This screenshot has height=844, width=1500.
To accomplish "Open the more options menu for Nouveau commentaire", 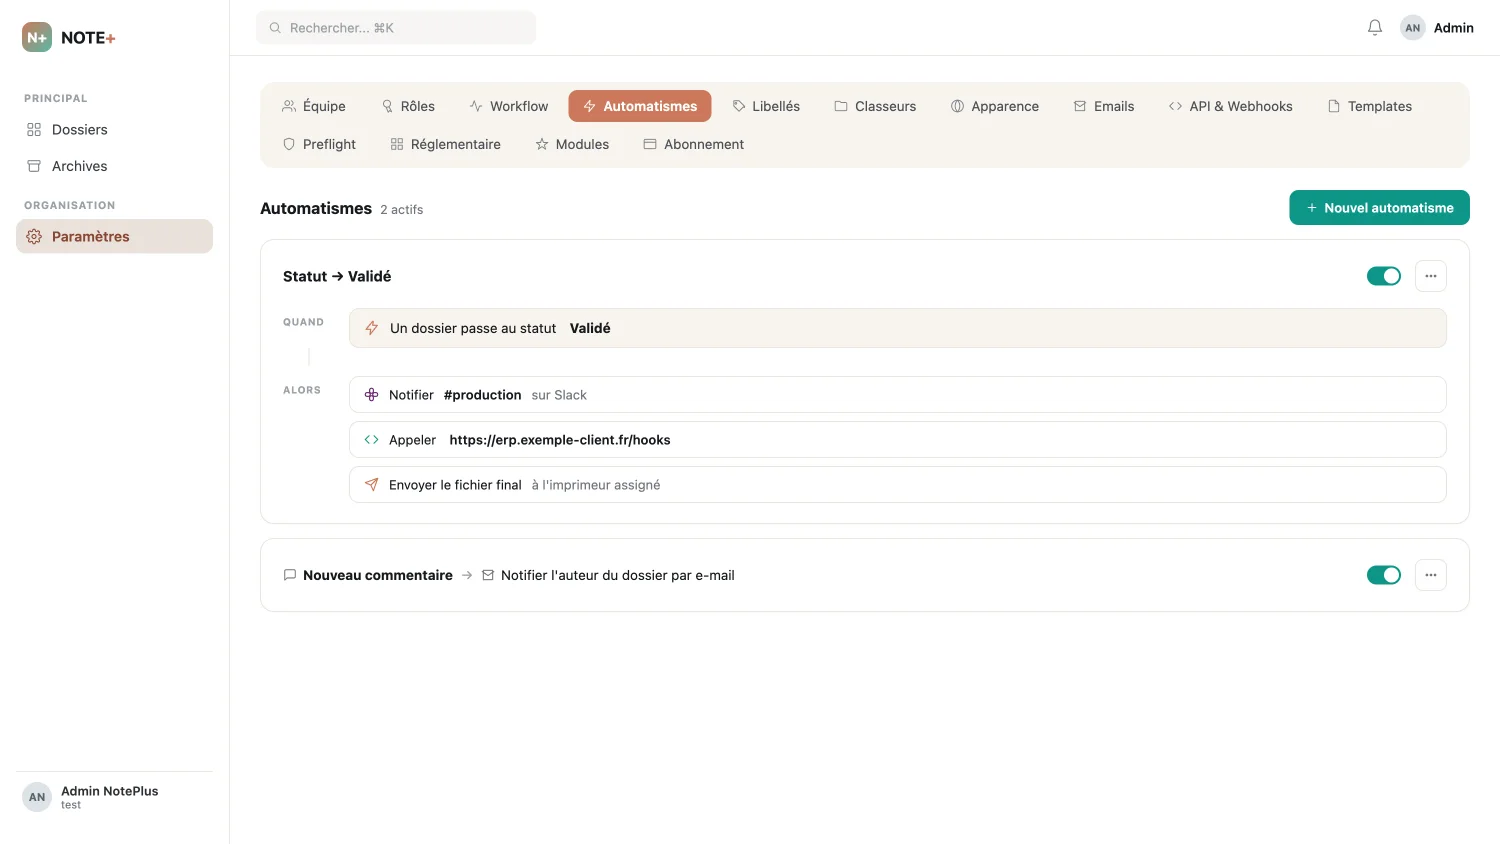I will click(1431, 575).
